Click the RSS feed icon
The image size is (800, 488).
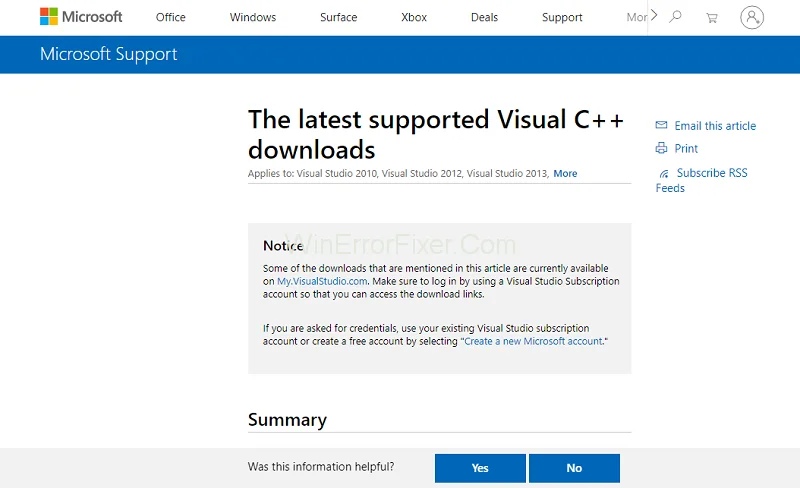pos(663,174)
